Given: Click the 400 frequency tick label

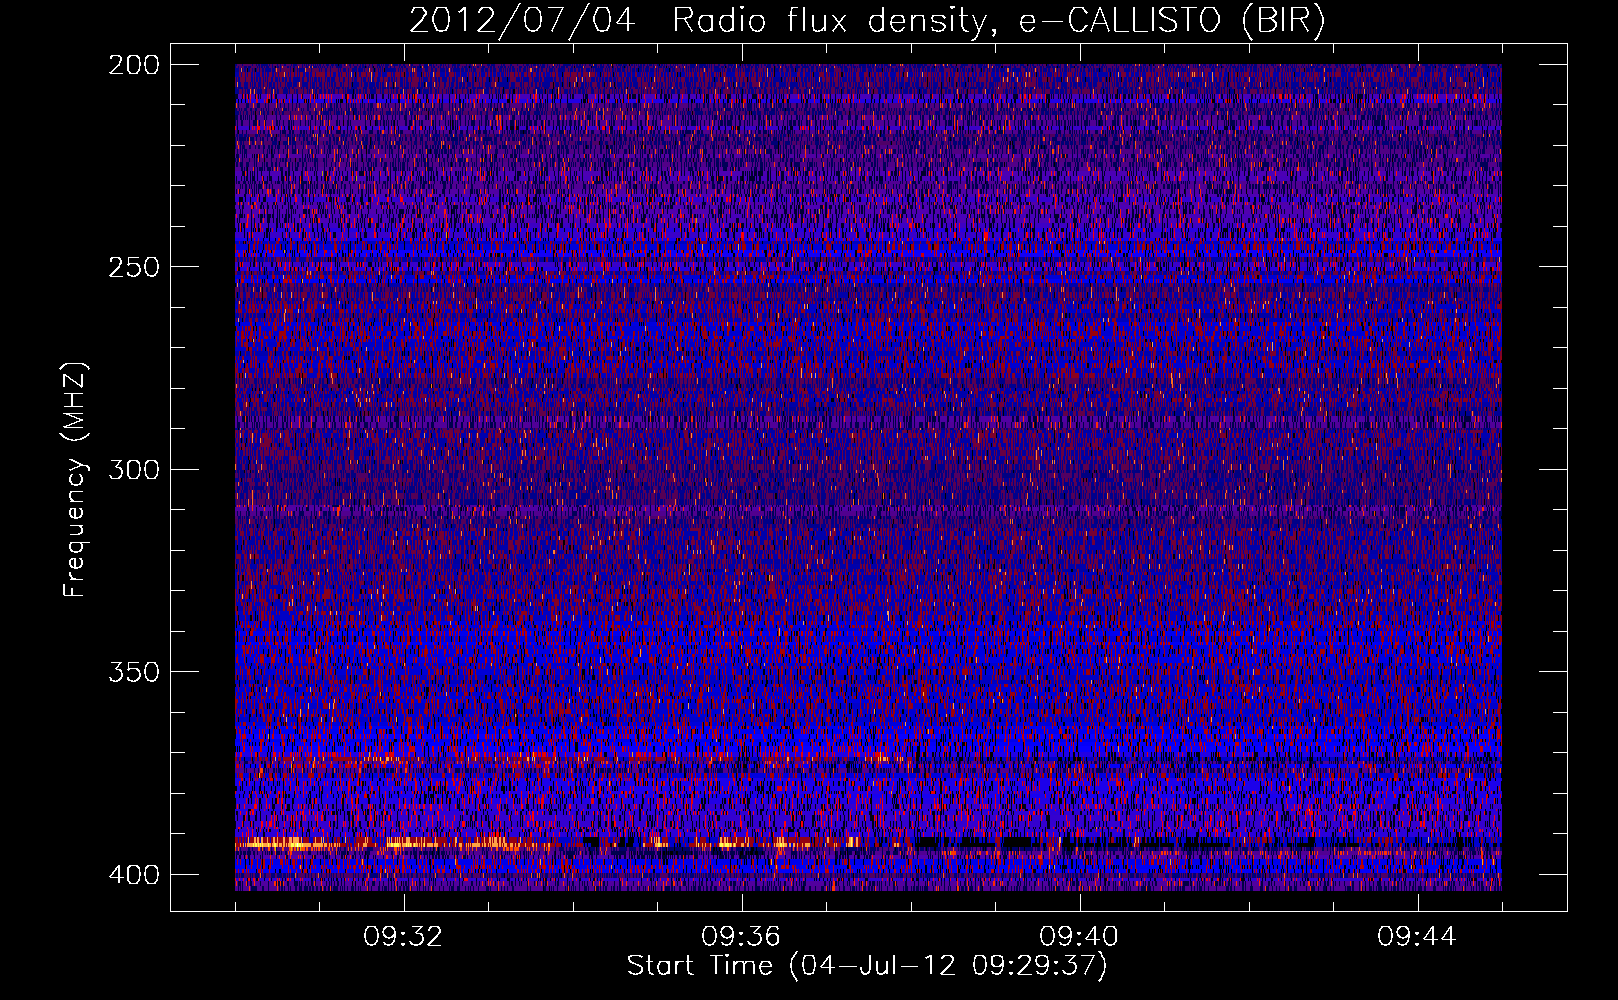Looking at the screenshot, I should (133, 875).
